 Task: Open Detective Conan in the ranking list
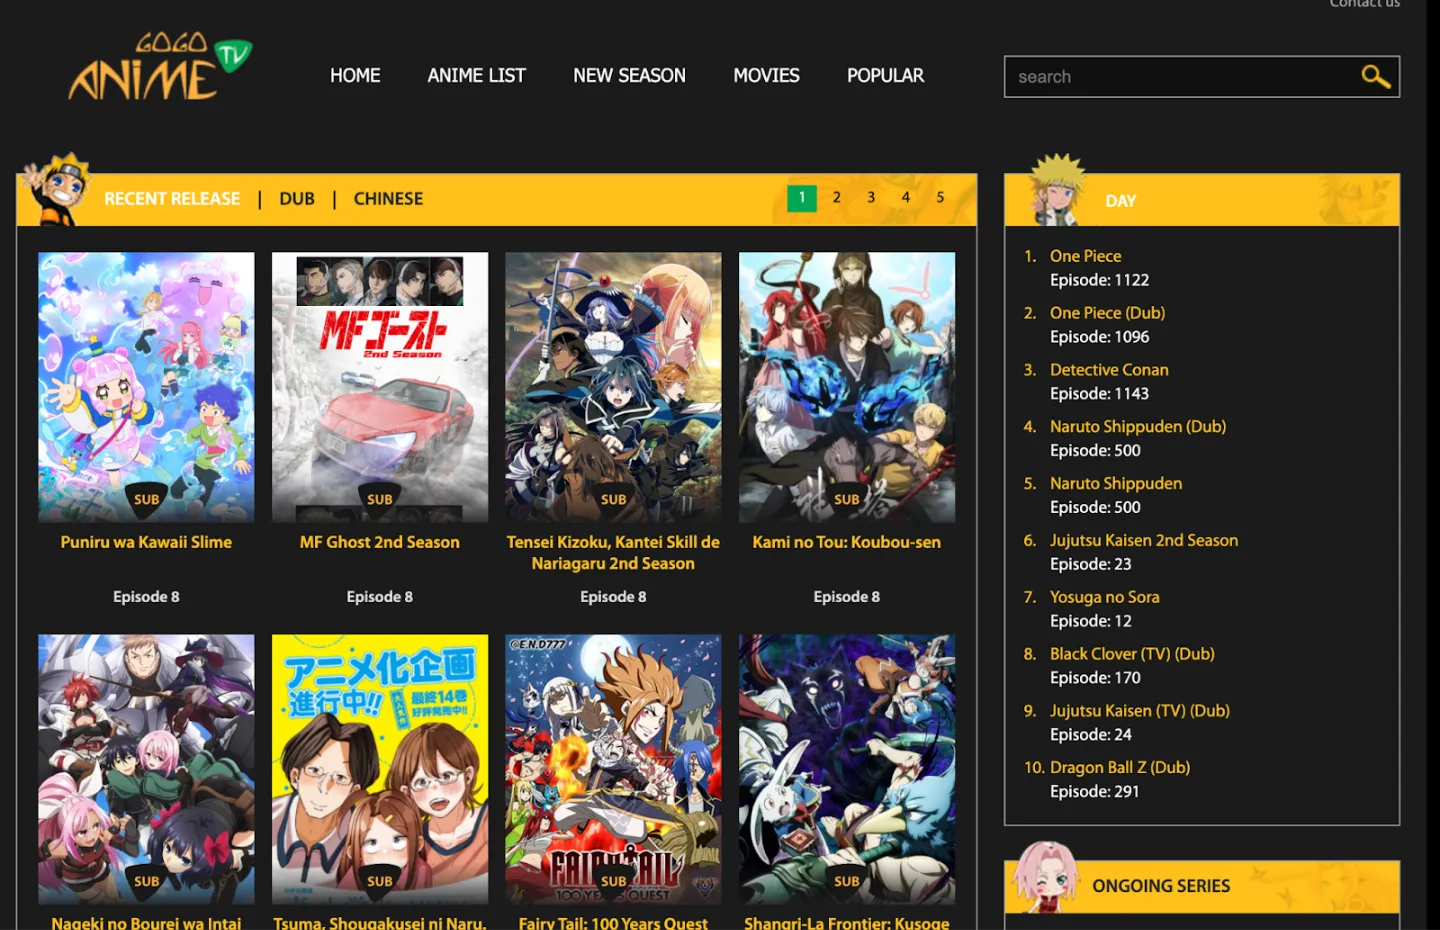click(x=1109, y=370)
